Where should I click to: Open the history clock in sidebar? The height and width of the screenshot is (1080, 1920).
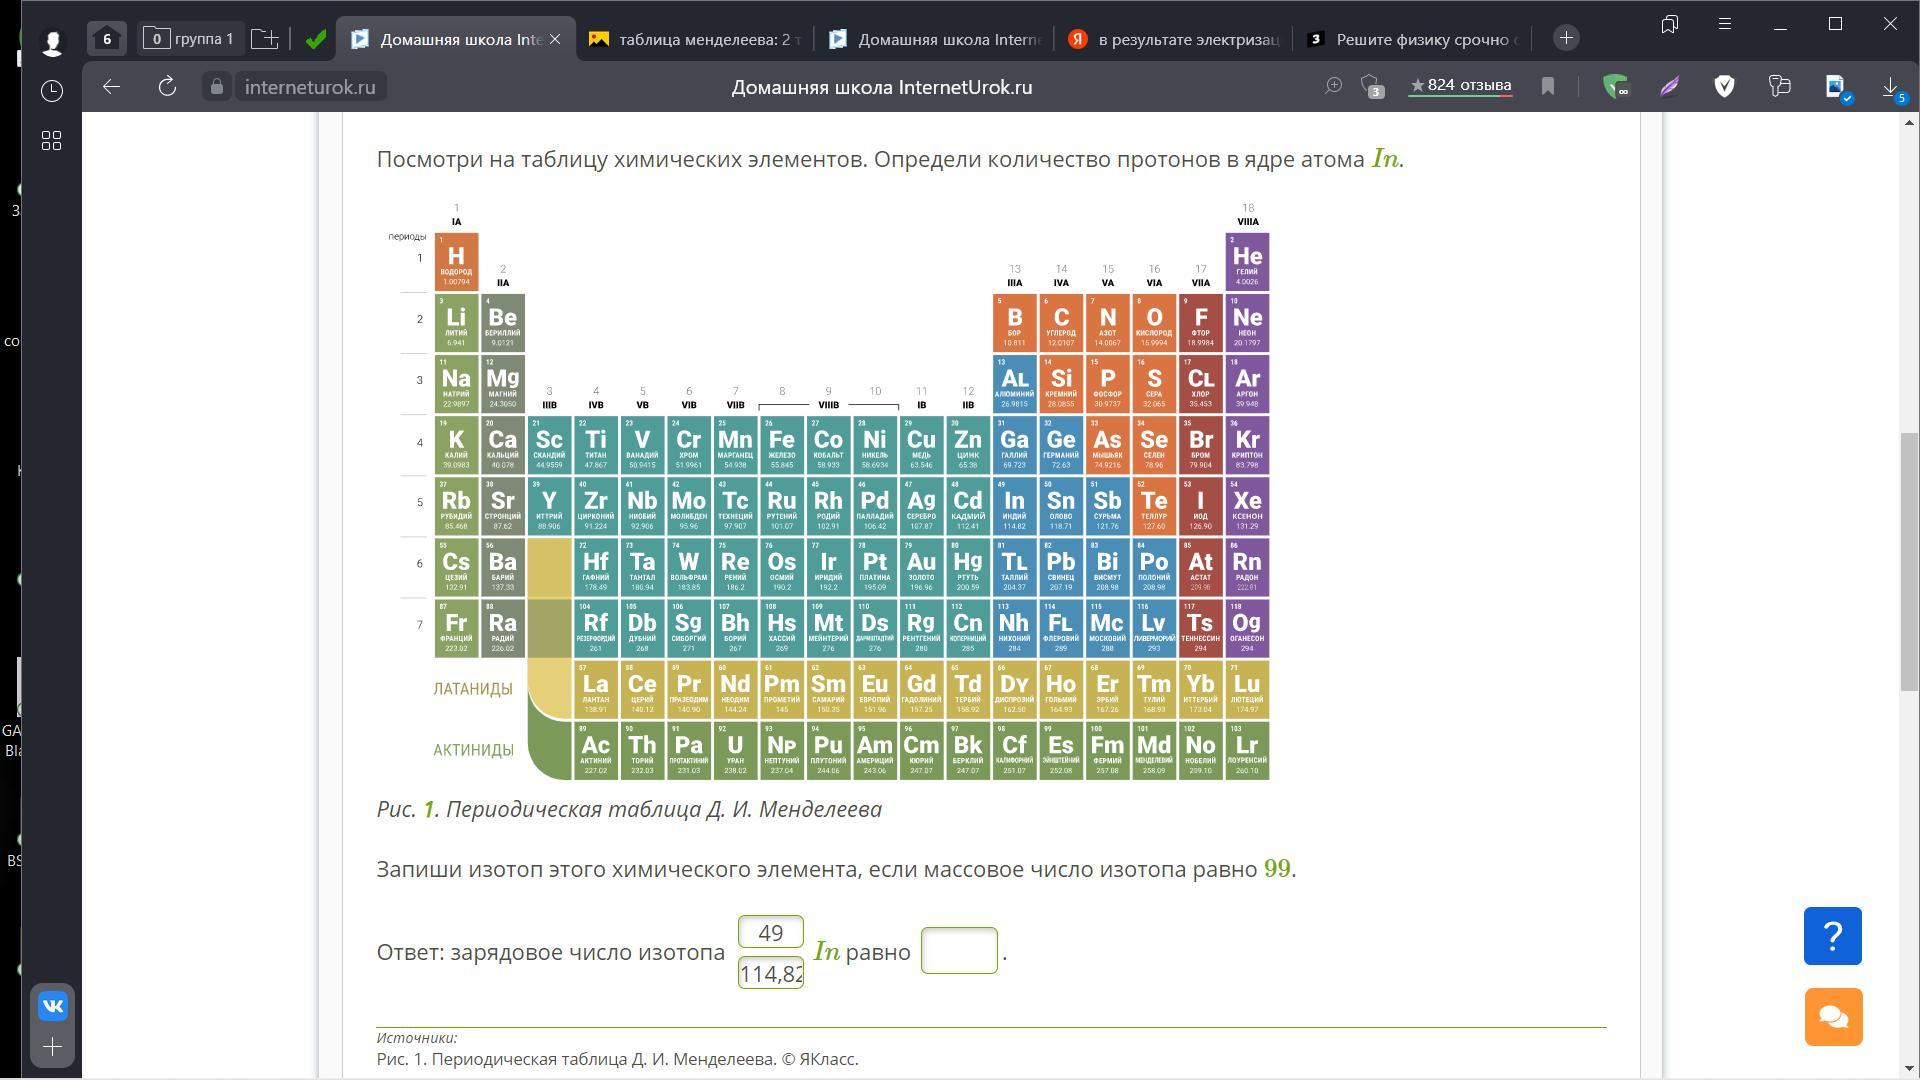click(x=52, y=91)
